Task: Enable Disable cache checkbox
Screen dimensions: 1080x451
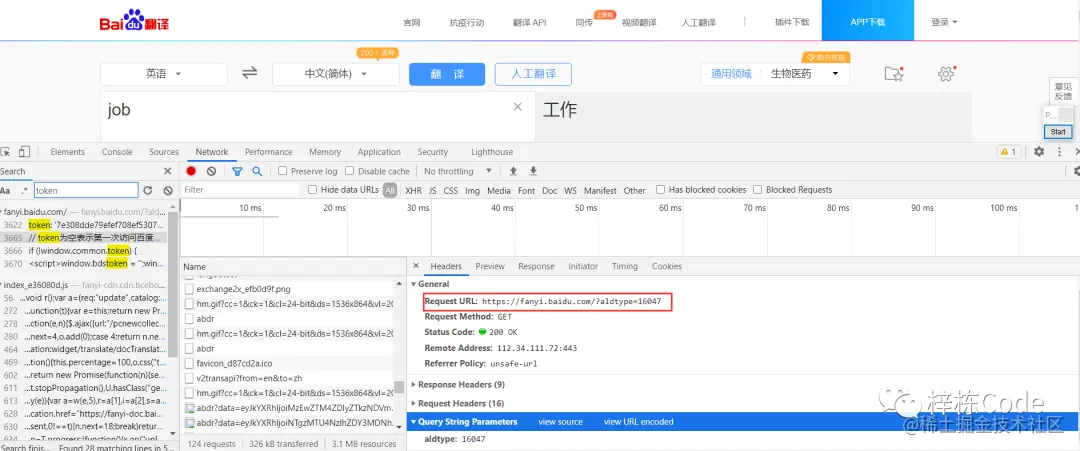Action: tap(349, 171)
